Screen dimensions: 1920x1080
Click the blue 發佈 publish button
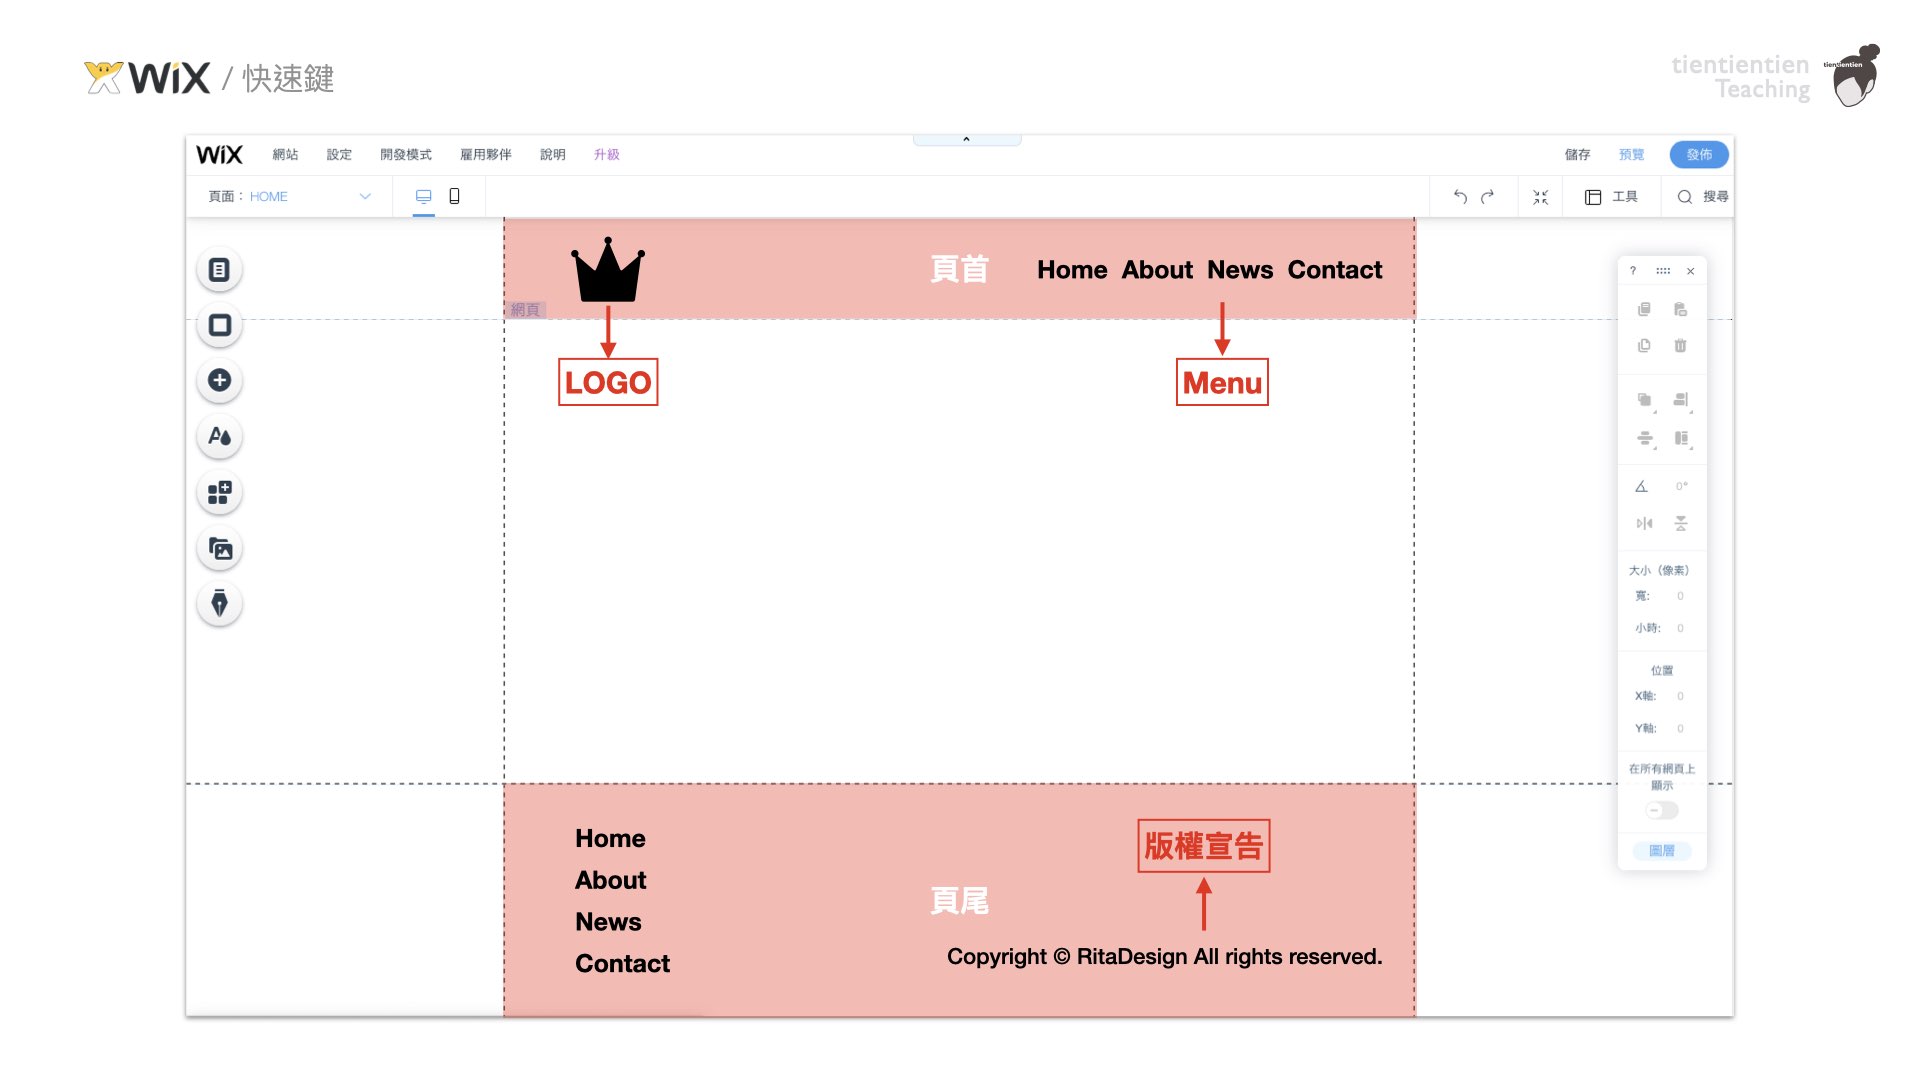click(1698, 155)
